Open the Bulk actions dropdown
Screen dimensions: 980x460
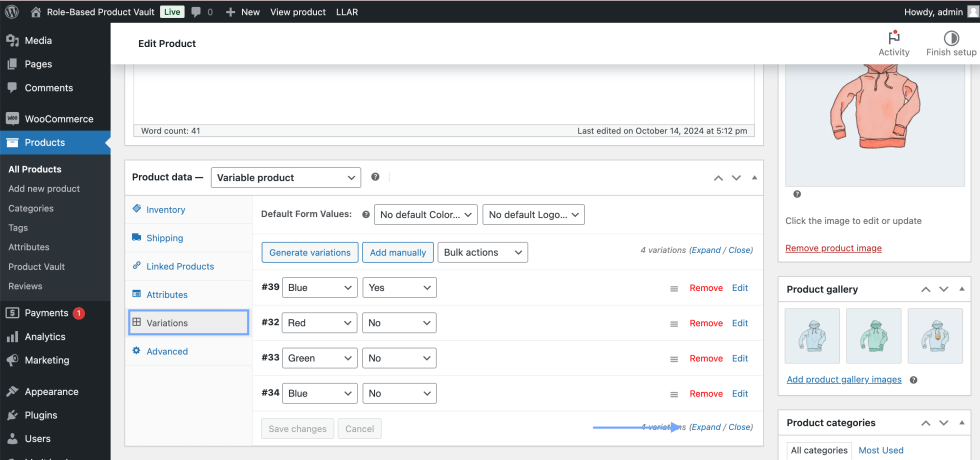(x=482, y=252)
